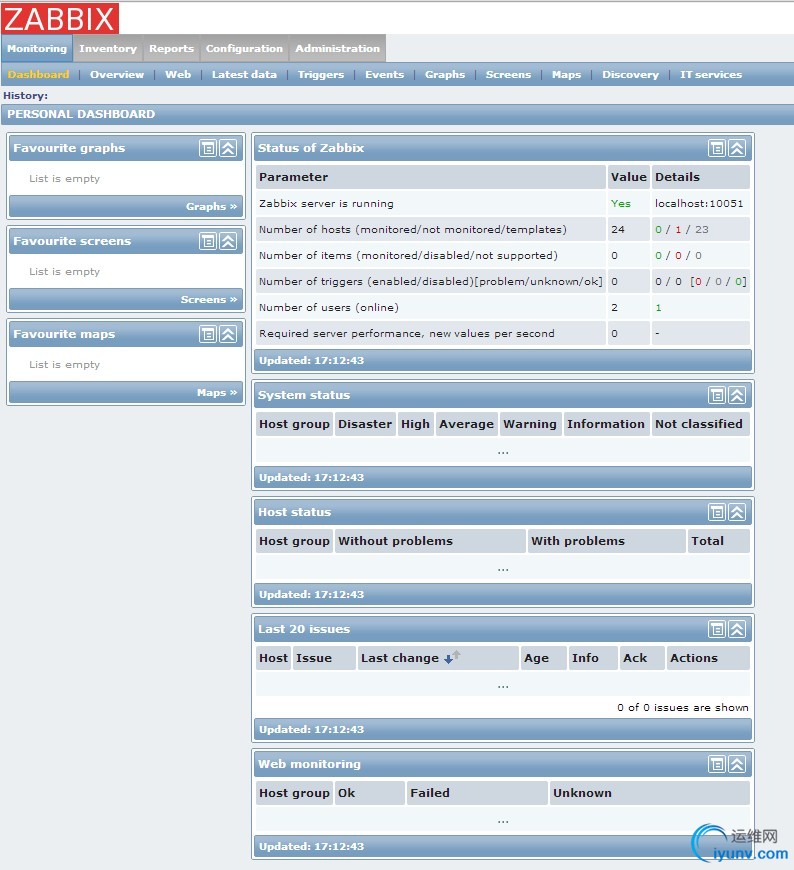
Task: Open the Web submenu item
Action: click(178, 74)
